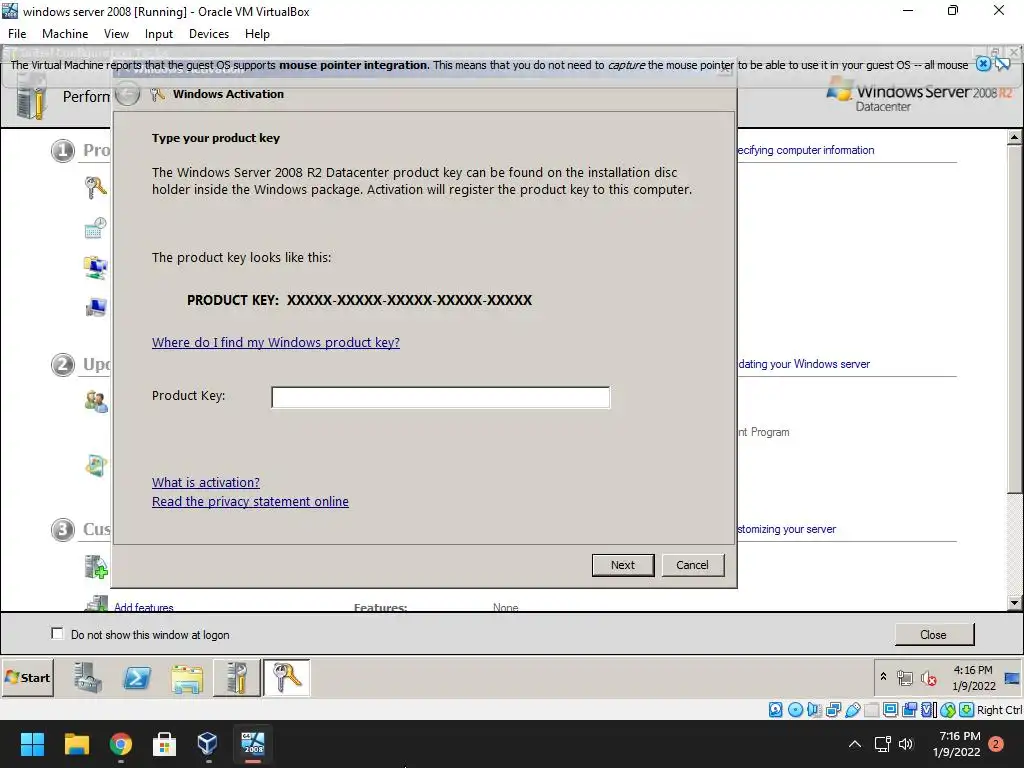This screenshot has width=1024, height=768.
Task: Click the scroll down arrow of configuration window
Action: (x=1014, y=603)
